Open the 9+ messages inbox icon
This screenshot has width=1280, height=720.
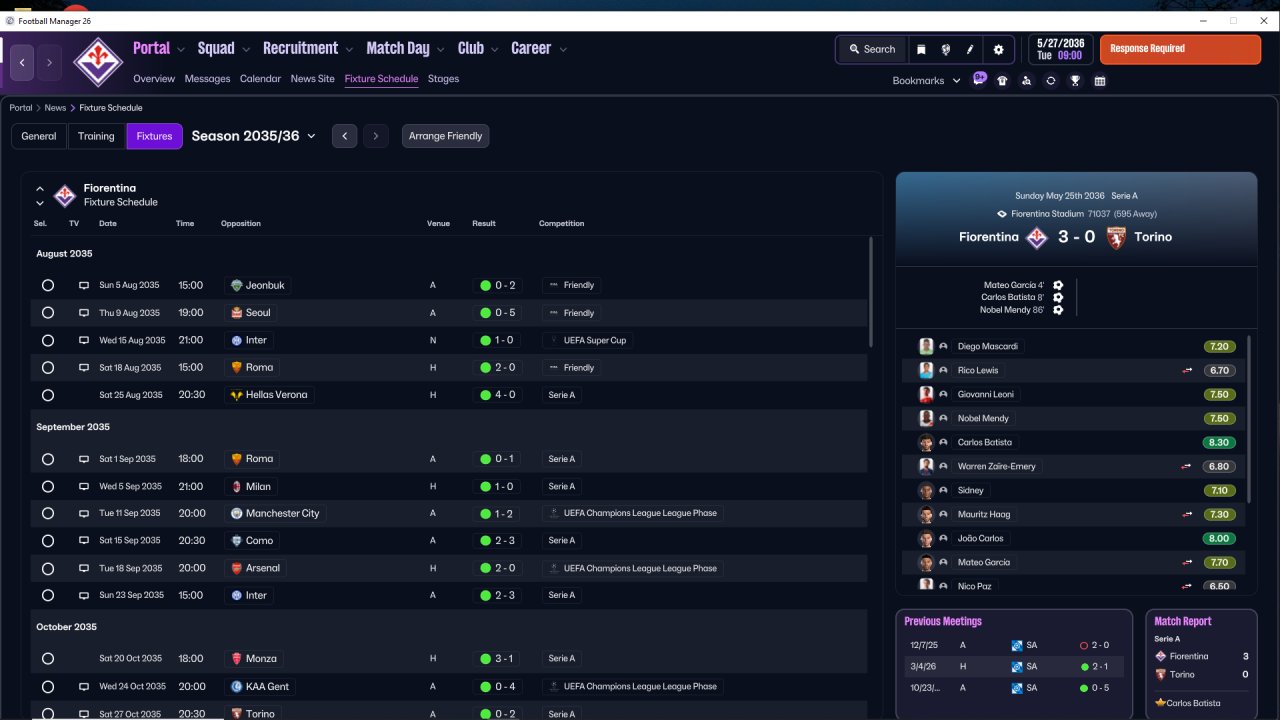pyautogui.click(x=979, y=79)
